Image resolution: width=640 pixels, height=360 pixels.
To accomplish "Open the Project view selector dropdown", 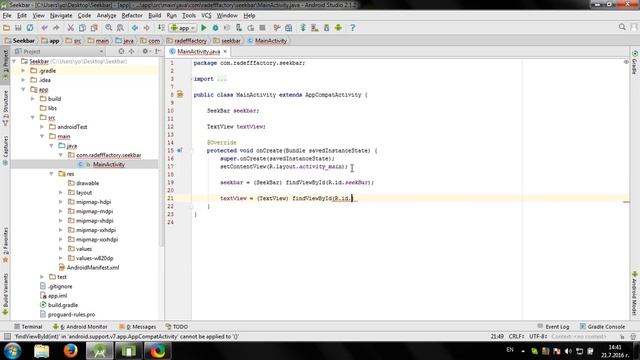I will pos(59,51).
